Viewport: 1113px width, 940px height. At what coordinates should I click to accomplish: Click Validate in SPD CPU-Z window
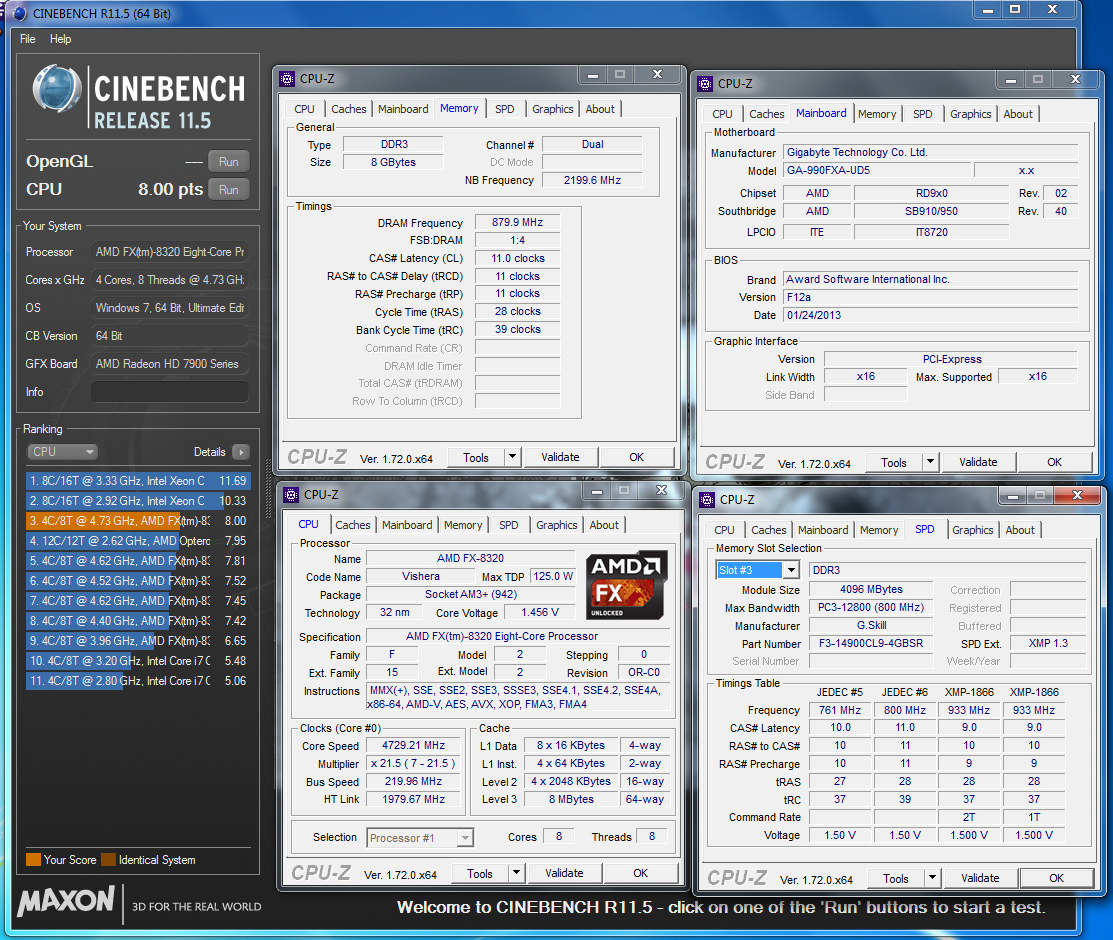point(980,879)
